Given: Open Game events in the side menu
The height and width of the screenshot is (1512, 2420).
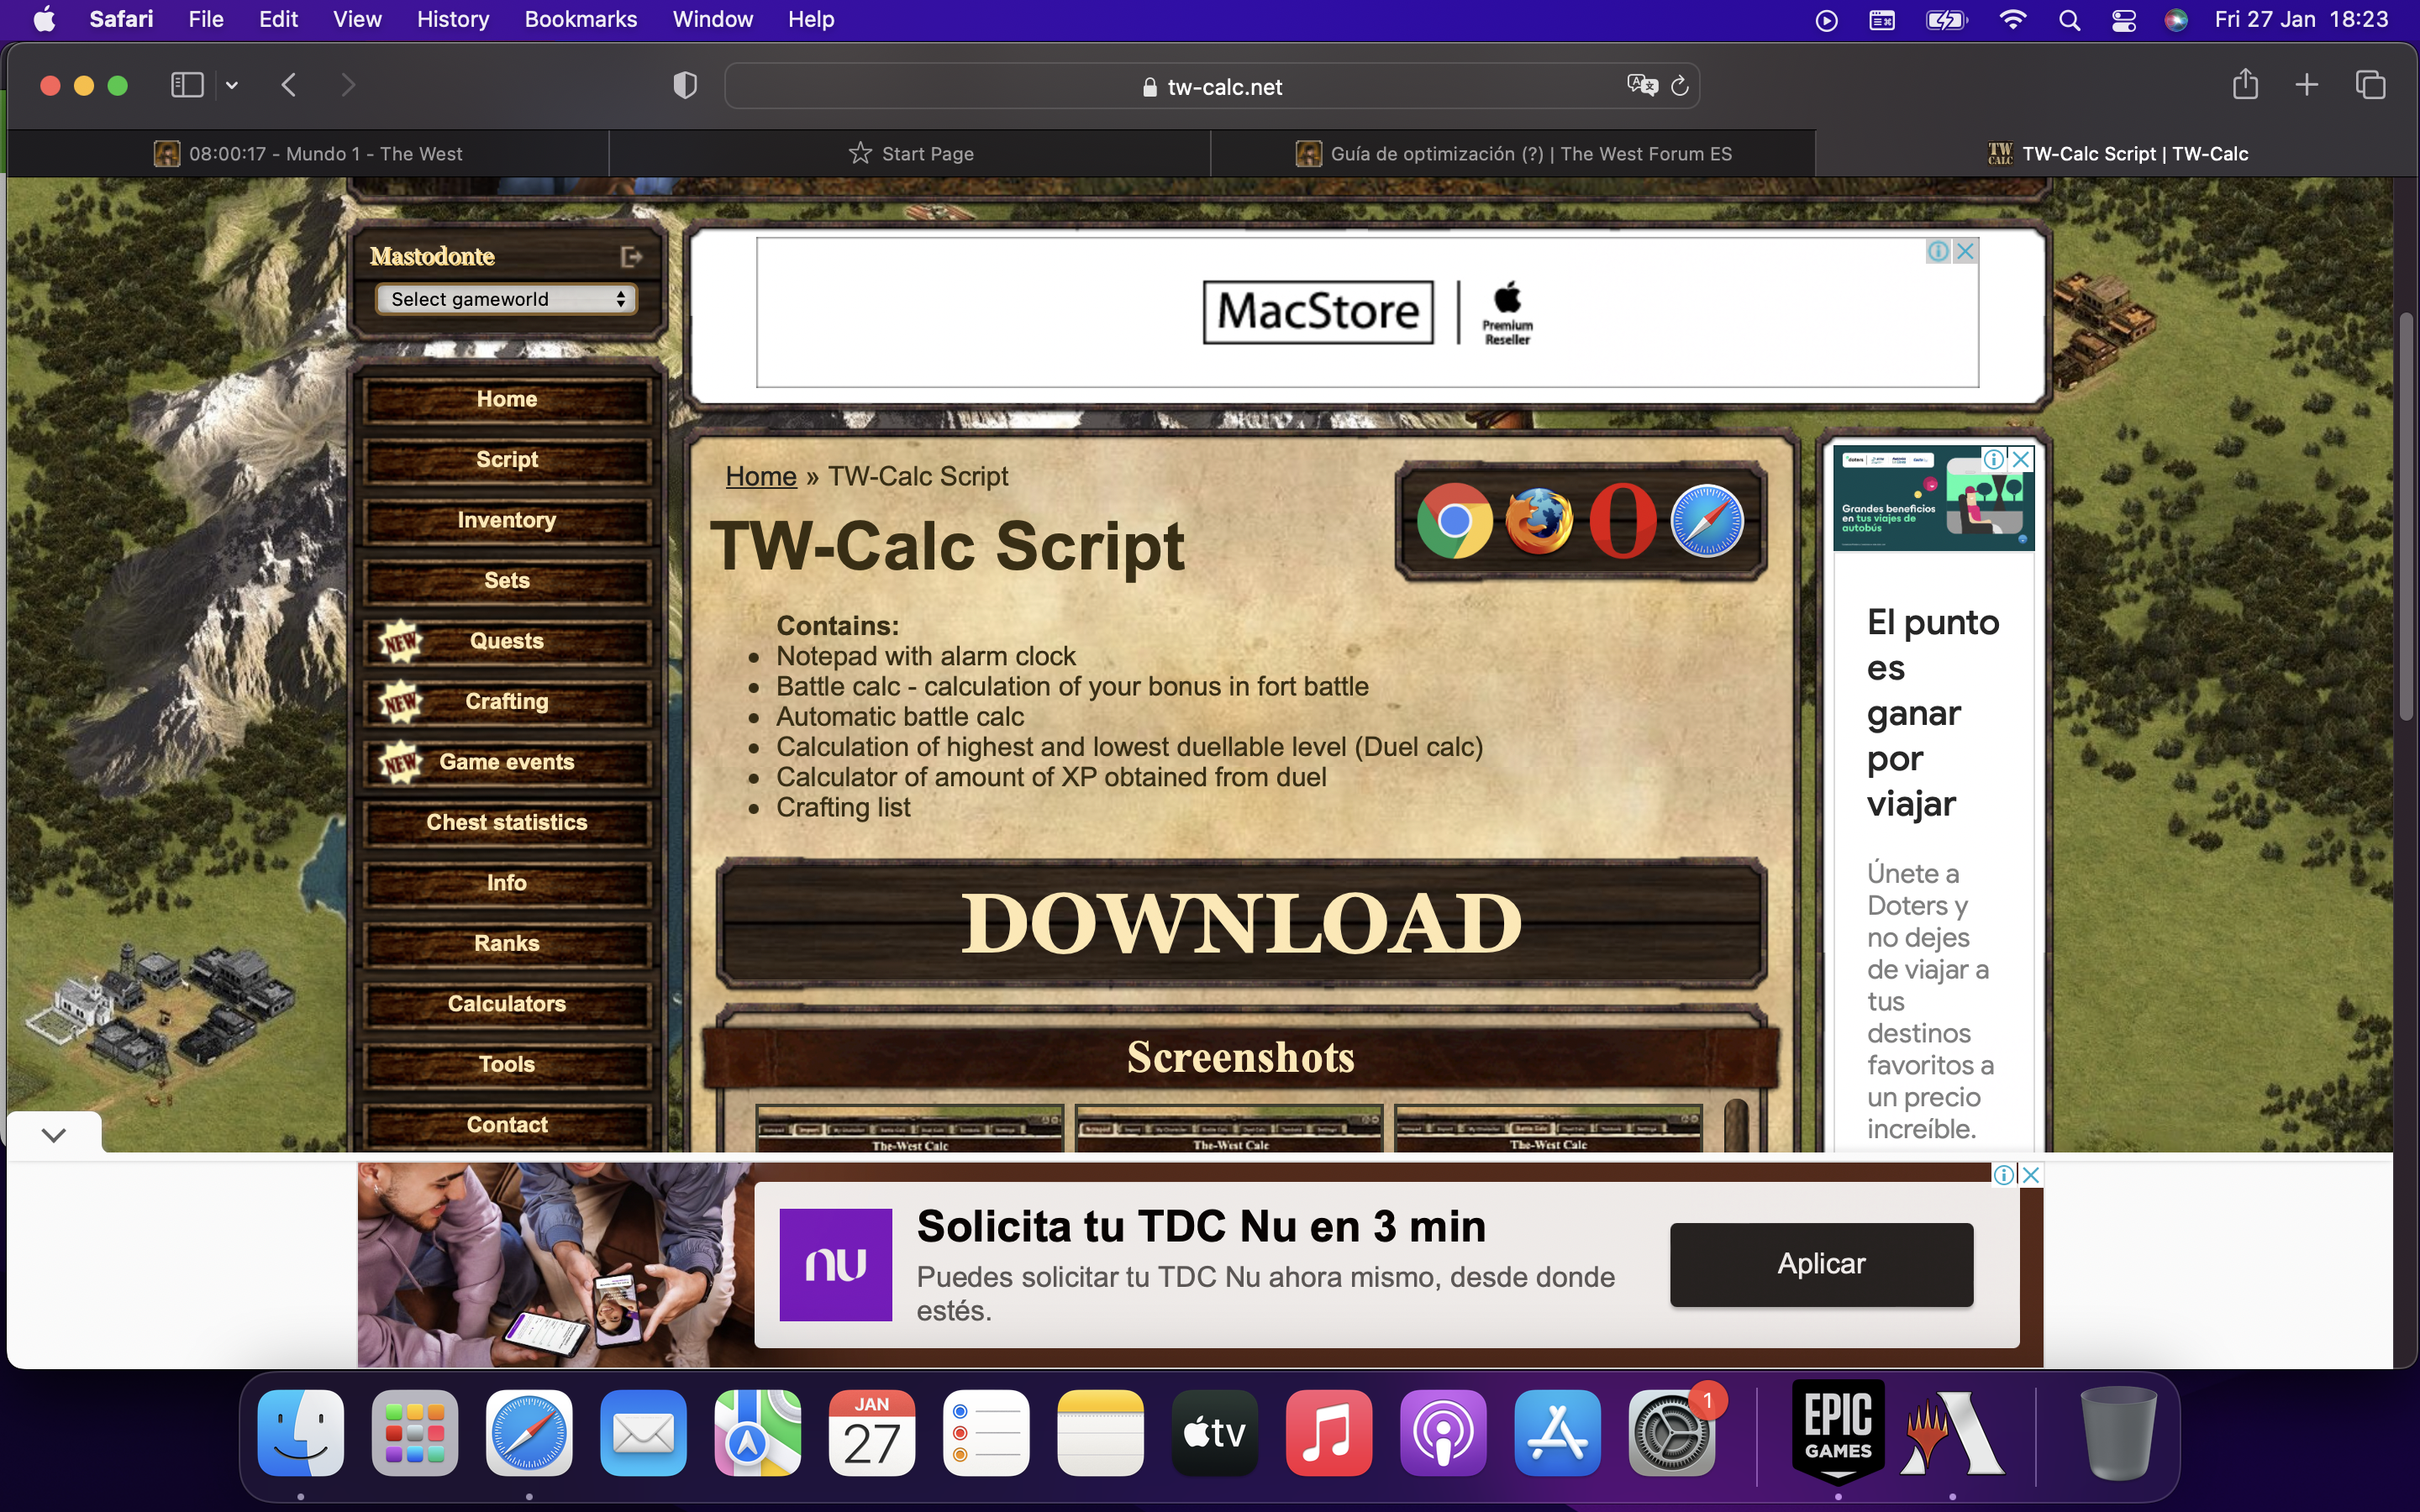Looking at the screenshot, I should coord(507,762).
